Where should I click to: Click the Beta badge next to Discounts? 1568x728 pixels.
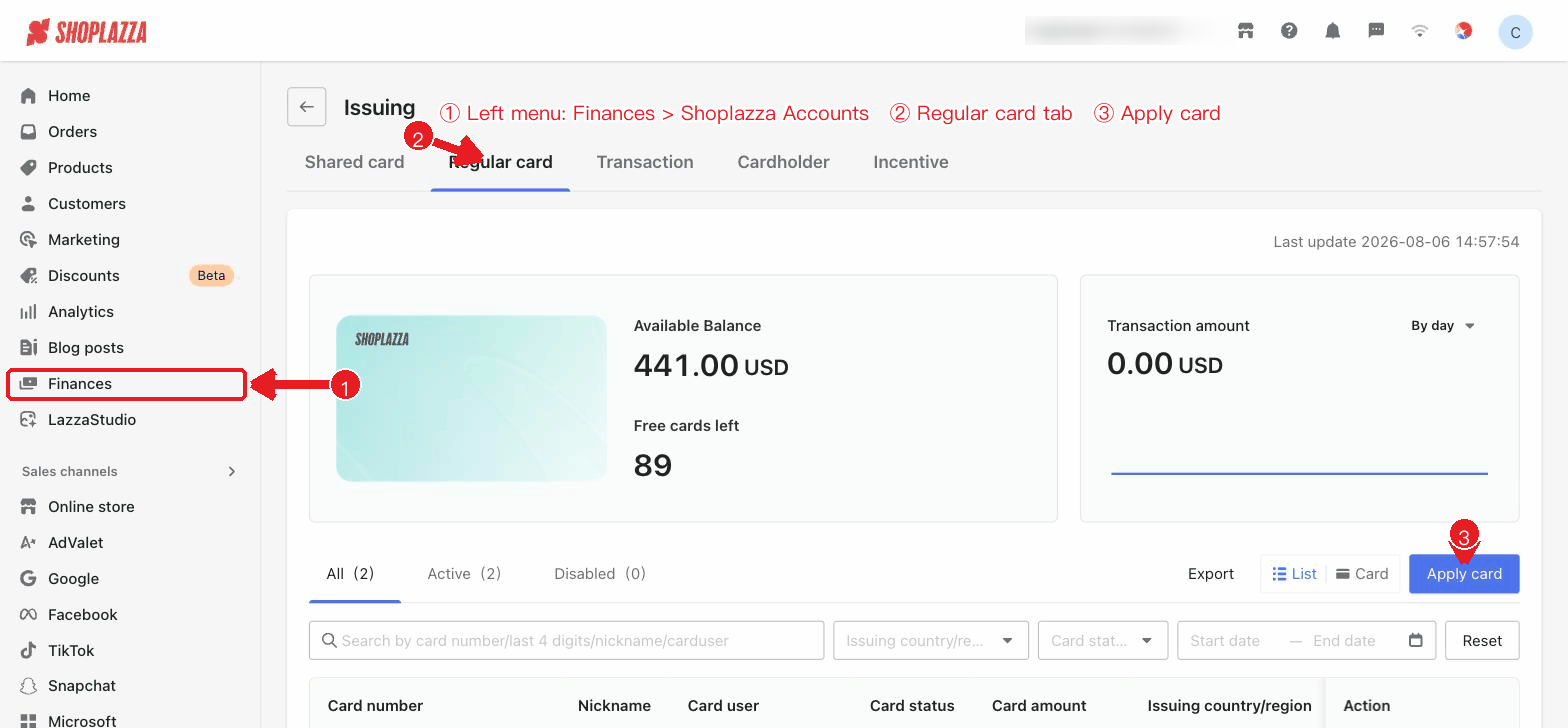(x=211, y=276)
